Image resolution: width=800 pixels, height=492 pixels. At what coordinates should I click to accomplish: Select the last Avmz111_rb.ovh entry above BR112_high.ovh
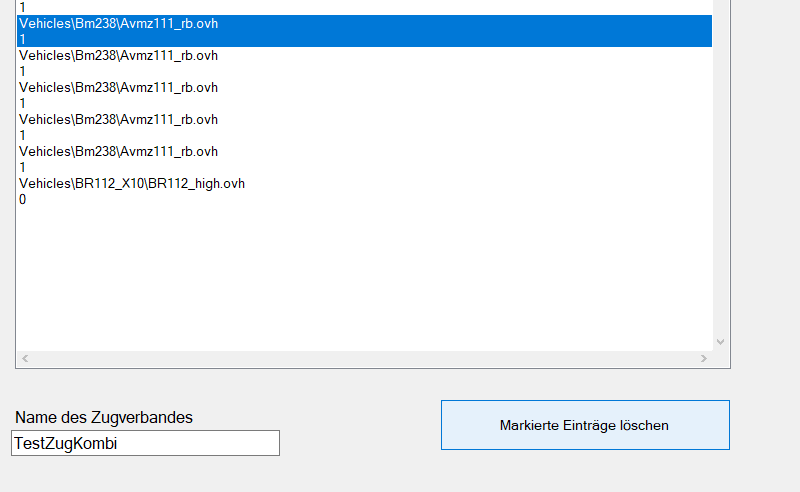pos(118,151)
